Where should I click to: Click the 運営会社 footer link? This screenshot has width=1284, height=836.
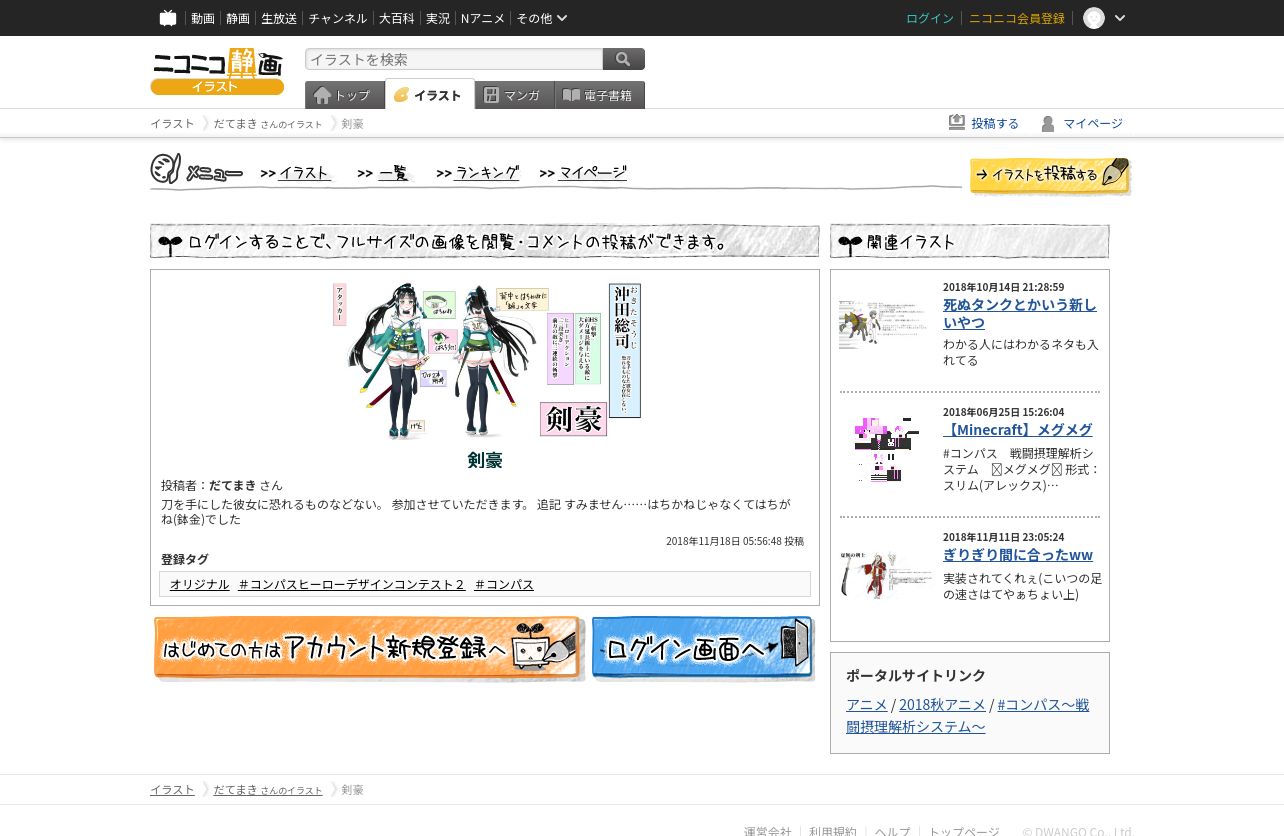click(x=768, y=831)
